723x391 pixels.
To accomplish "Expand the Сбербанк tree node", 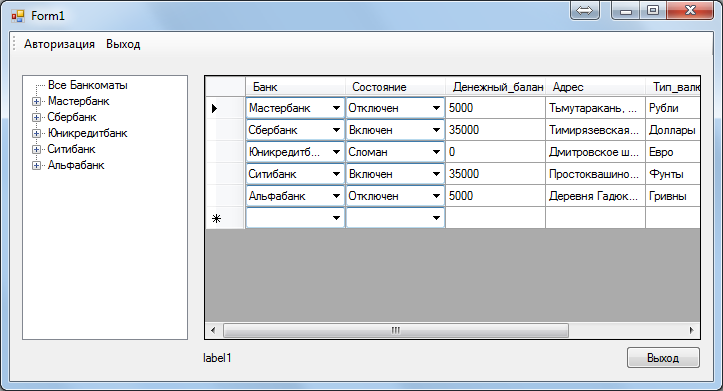I will click(36, 118).
